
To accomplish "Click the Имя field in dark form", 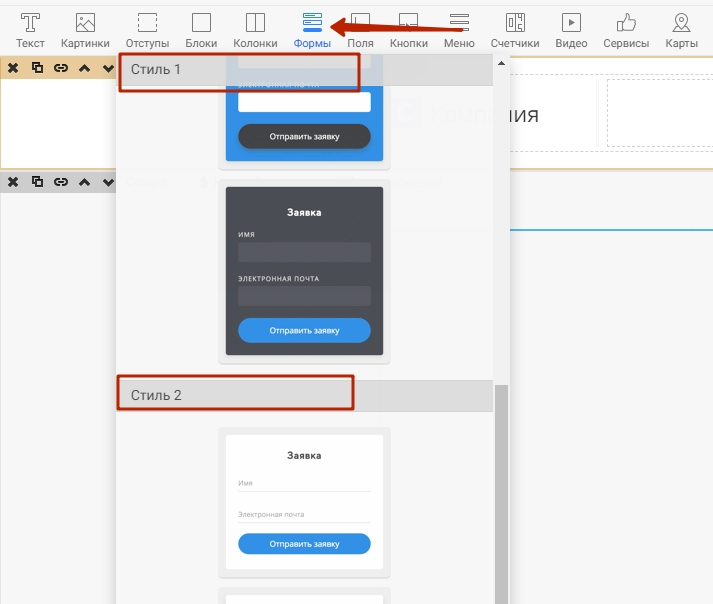I will coord(304,252).
